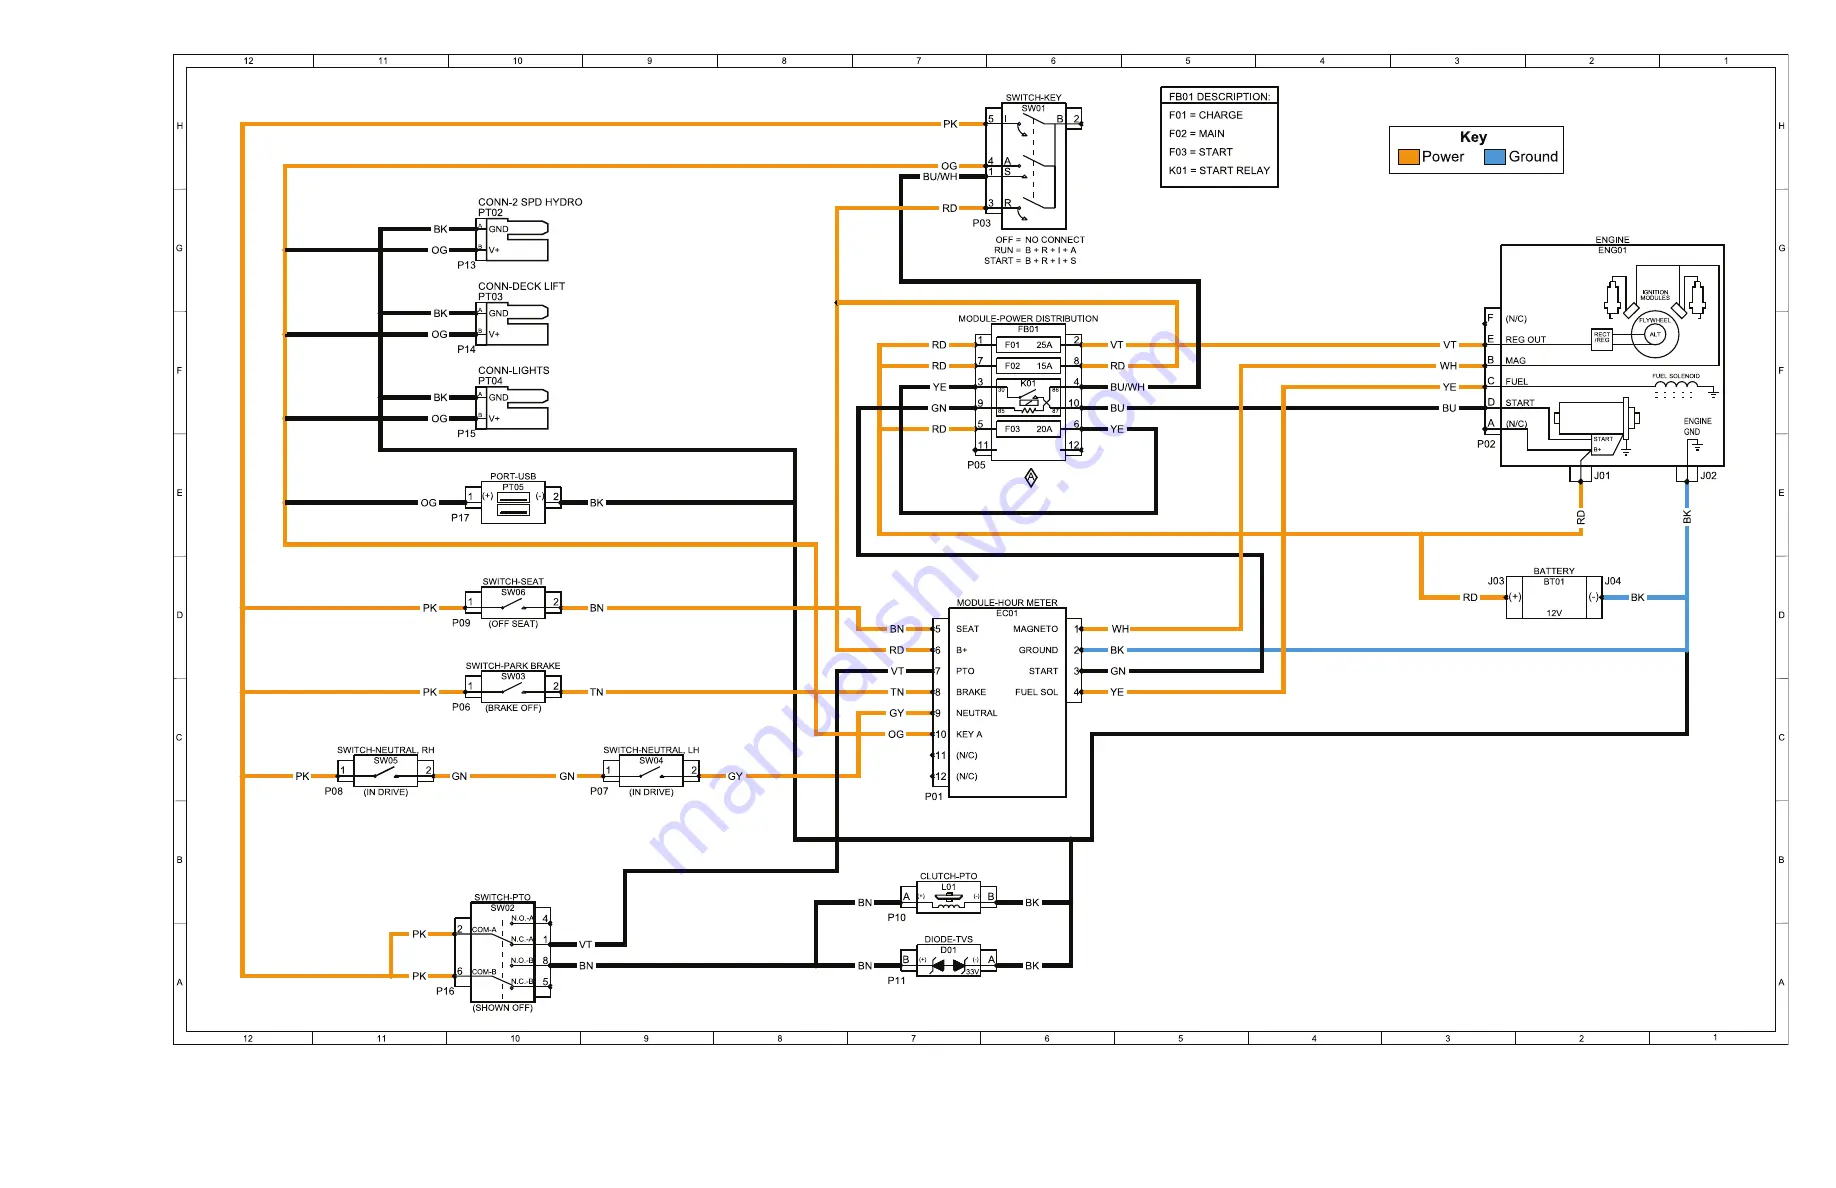Image resolution: width=1836 pixels, height=1188 pixels.
Task: Select the K01 start relay symbol
Action: [x=1028, y=397]
